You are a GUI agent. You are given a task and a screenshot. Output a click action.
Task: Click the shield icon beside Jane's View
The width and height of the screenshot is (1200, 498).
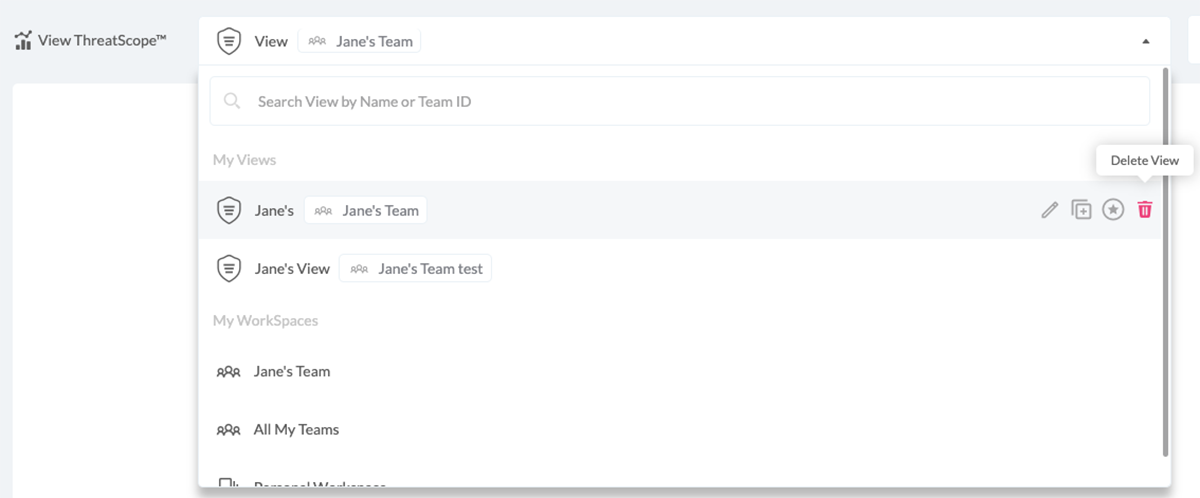point(229,269)
